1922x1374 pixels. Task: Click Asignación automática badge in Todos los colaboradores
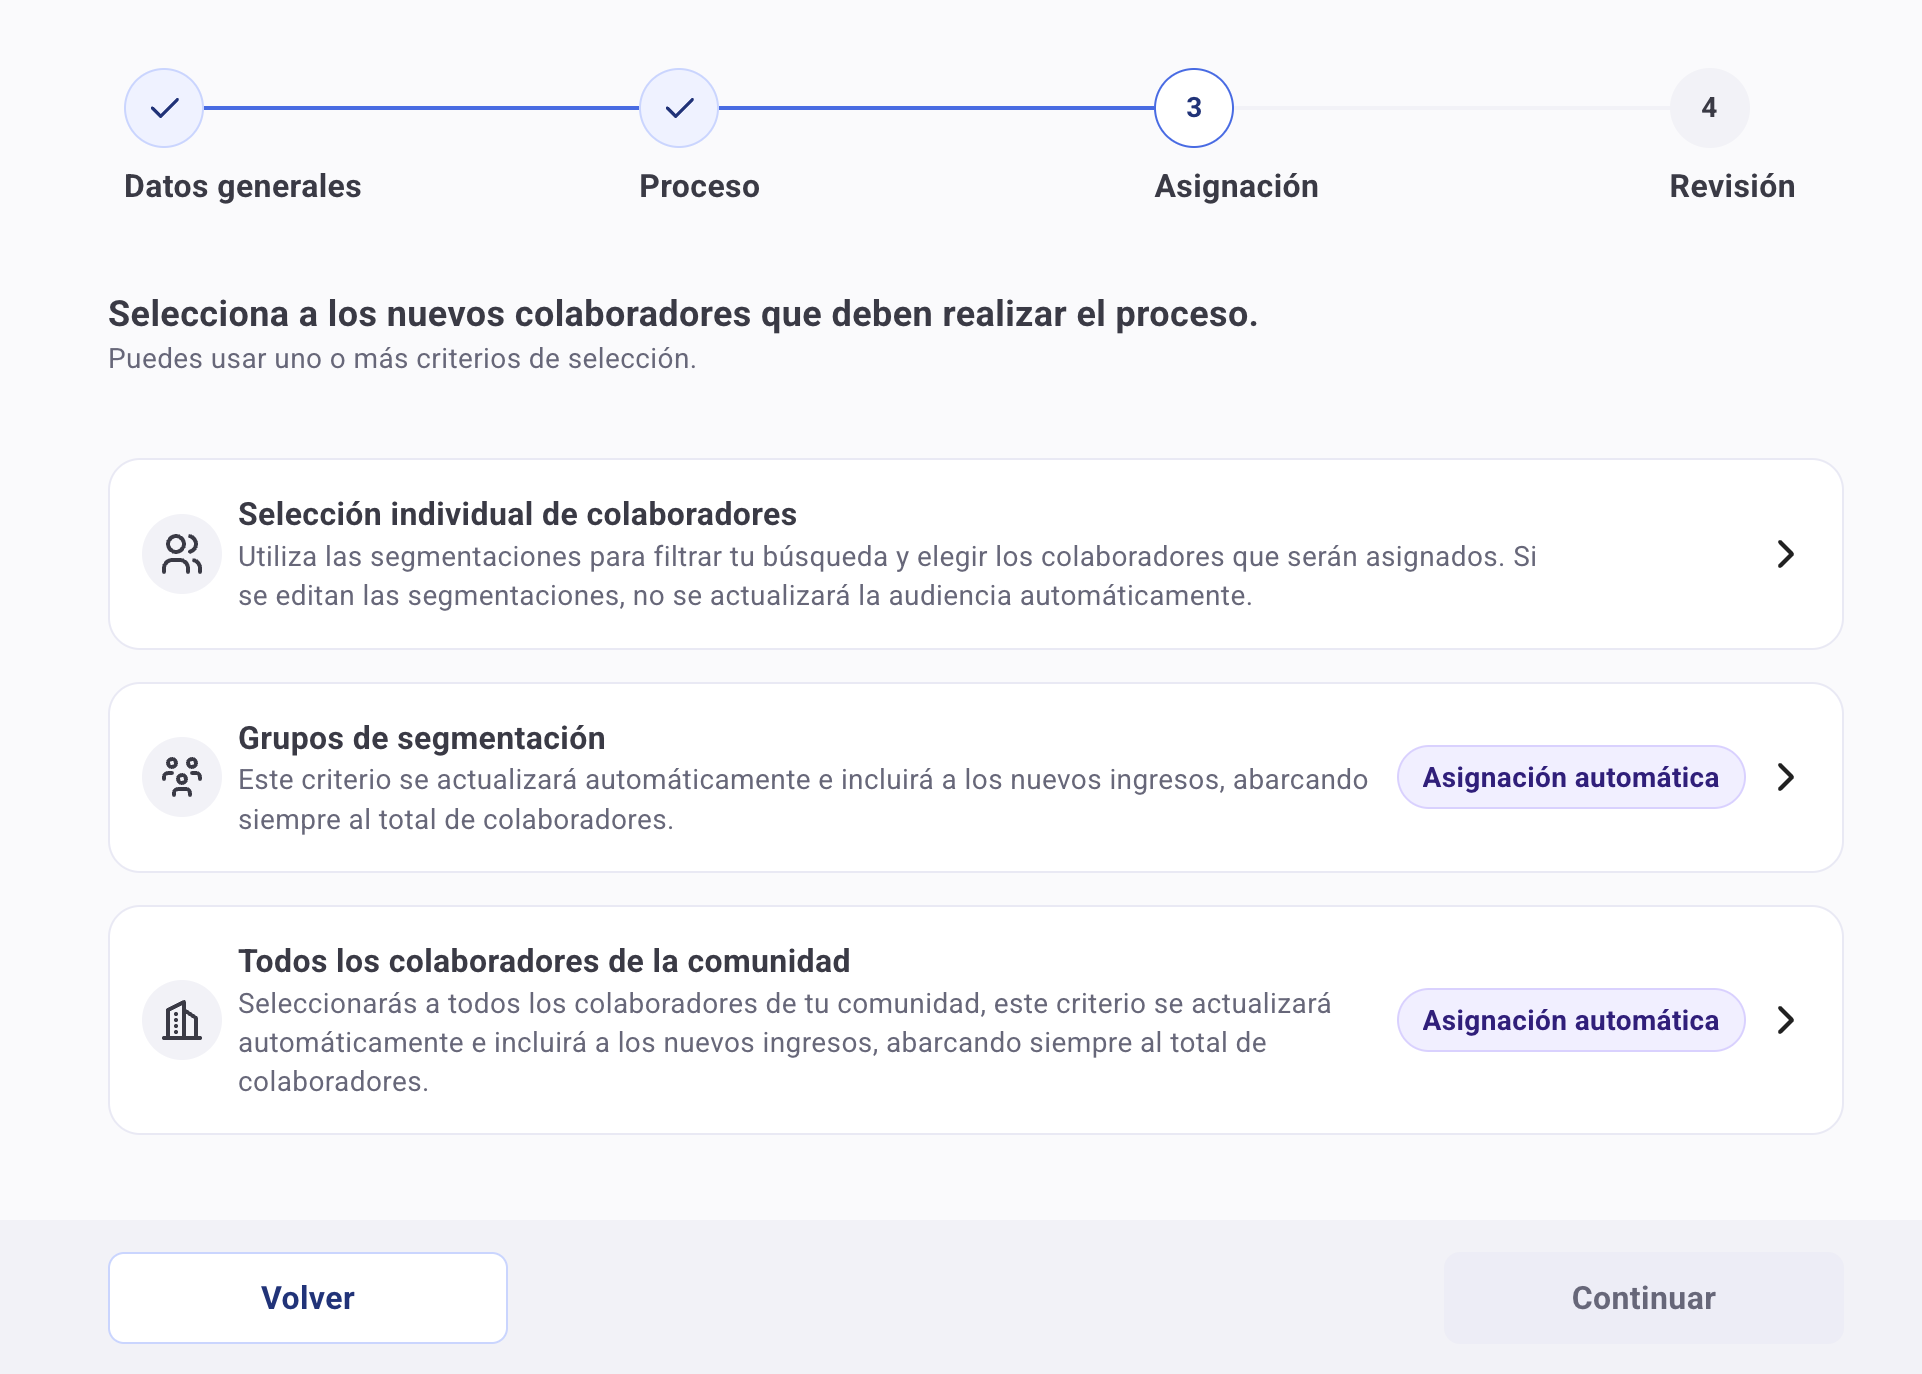click(1570, 1020)
